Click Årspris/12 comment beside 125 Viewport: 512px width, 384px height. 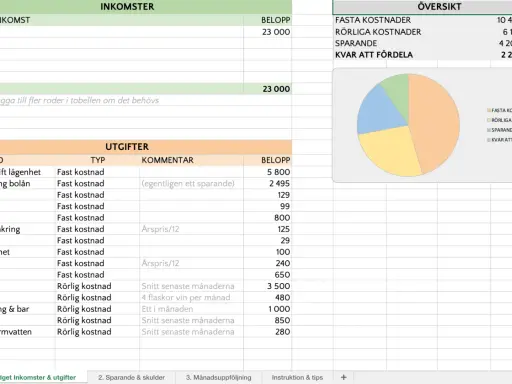click(160, 229)
